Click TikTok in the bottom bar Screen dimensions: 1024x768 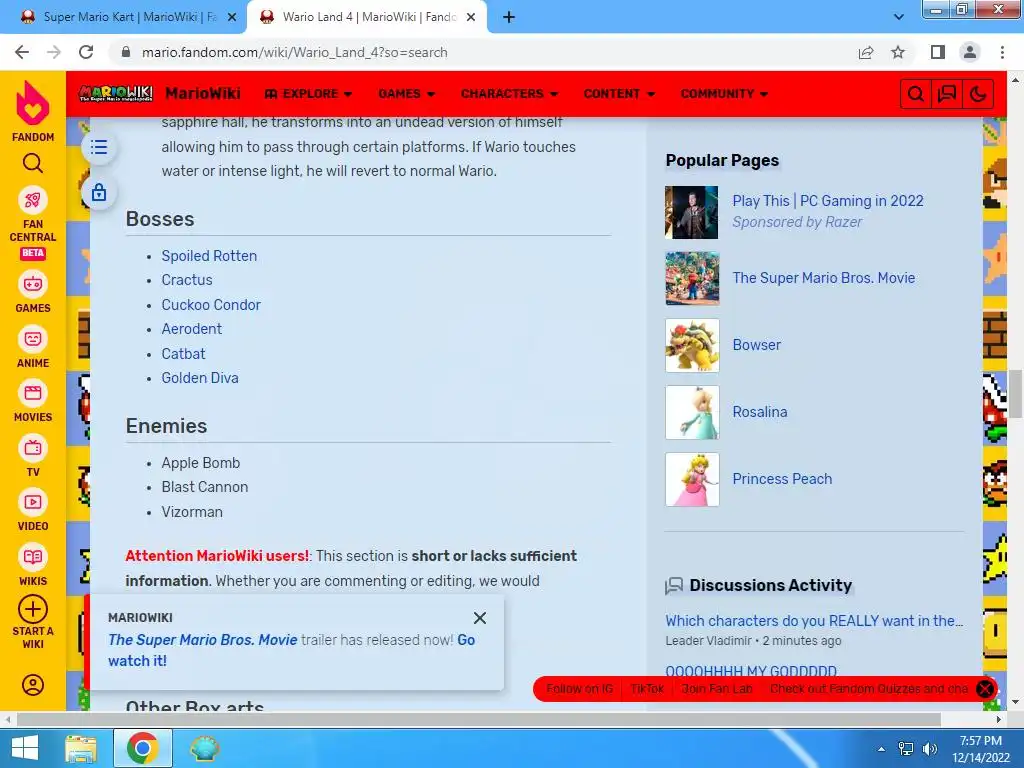[647, 689]
